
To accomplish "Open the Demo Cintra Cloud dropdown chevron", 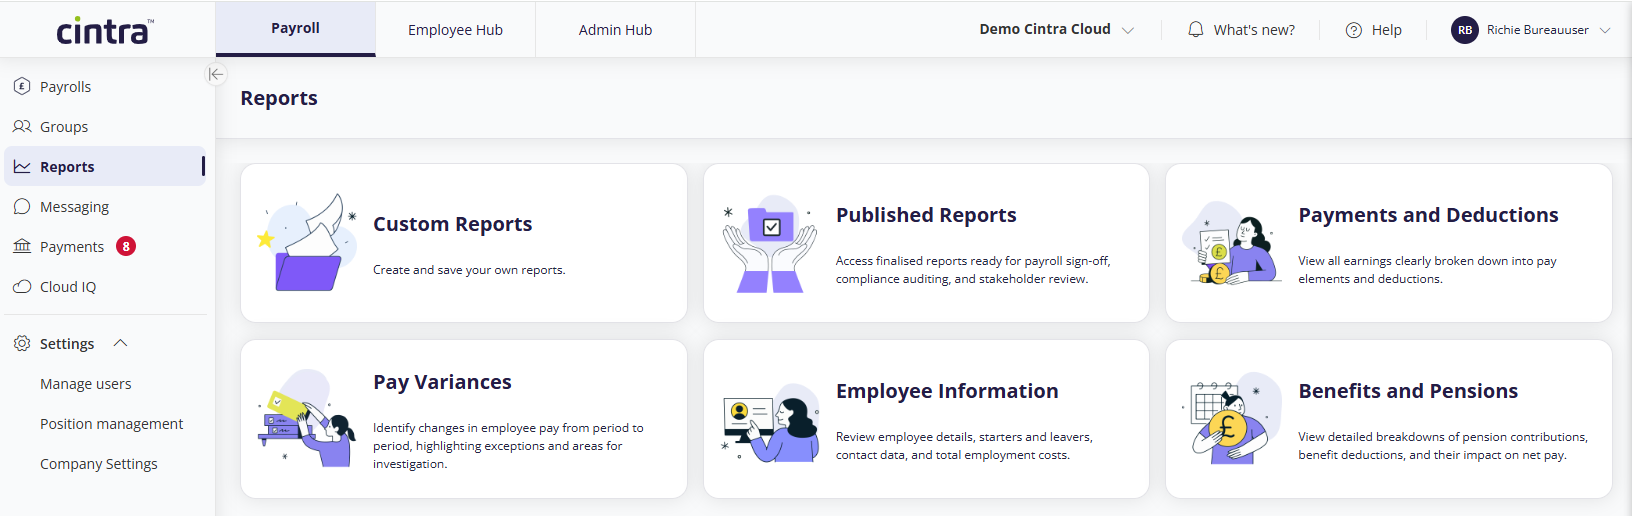I will pyautogui.click(x=1128, y=30).
